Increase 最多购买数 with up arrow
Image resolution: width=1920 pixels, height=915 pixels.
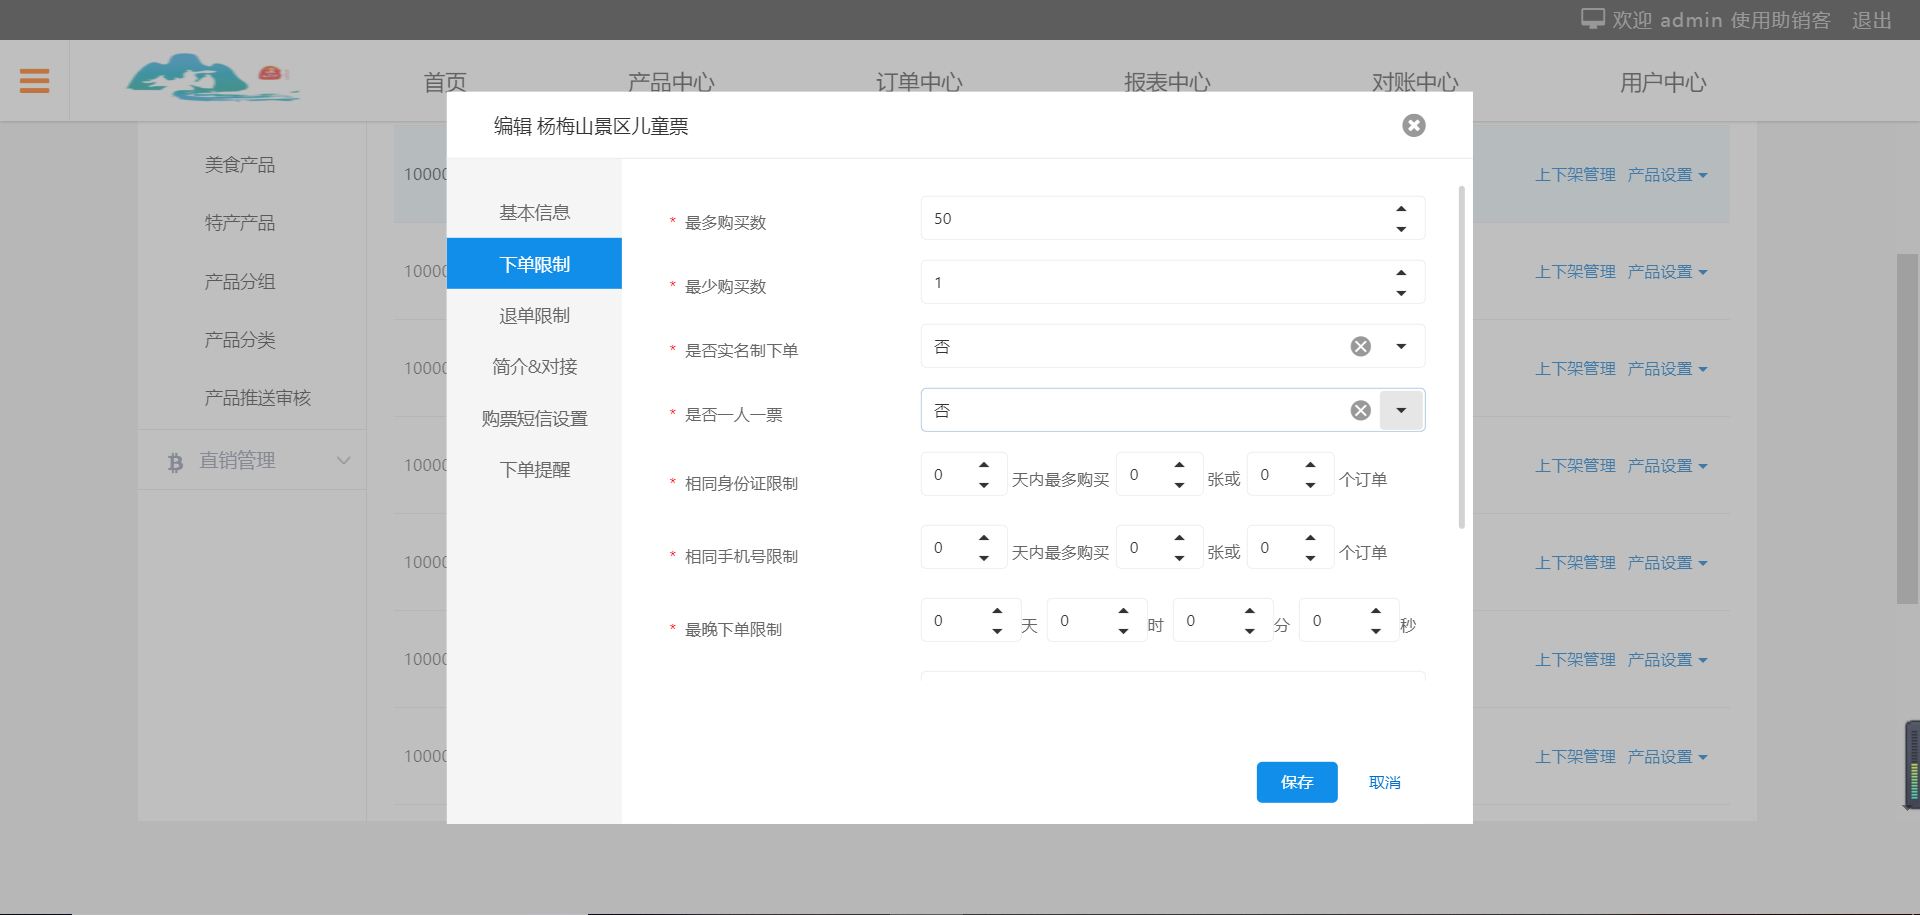tap(1401, 209)
